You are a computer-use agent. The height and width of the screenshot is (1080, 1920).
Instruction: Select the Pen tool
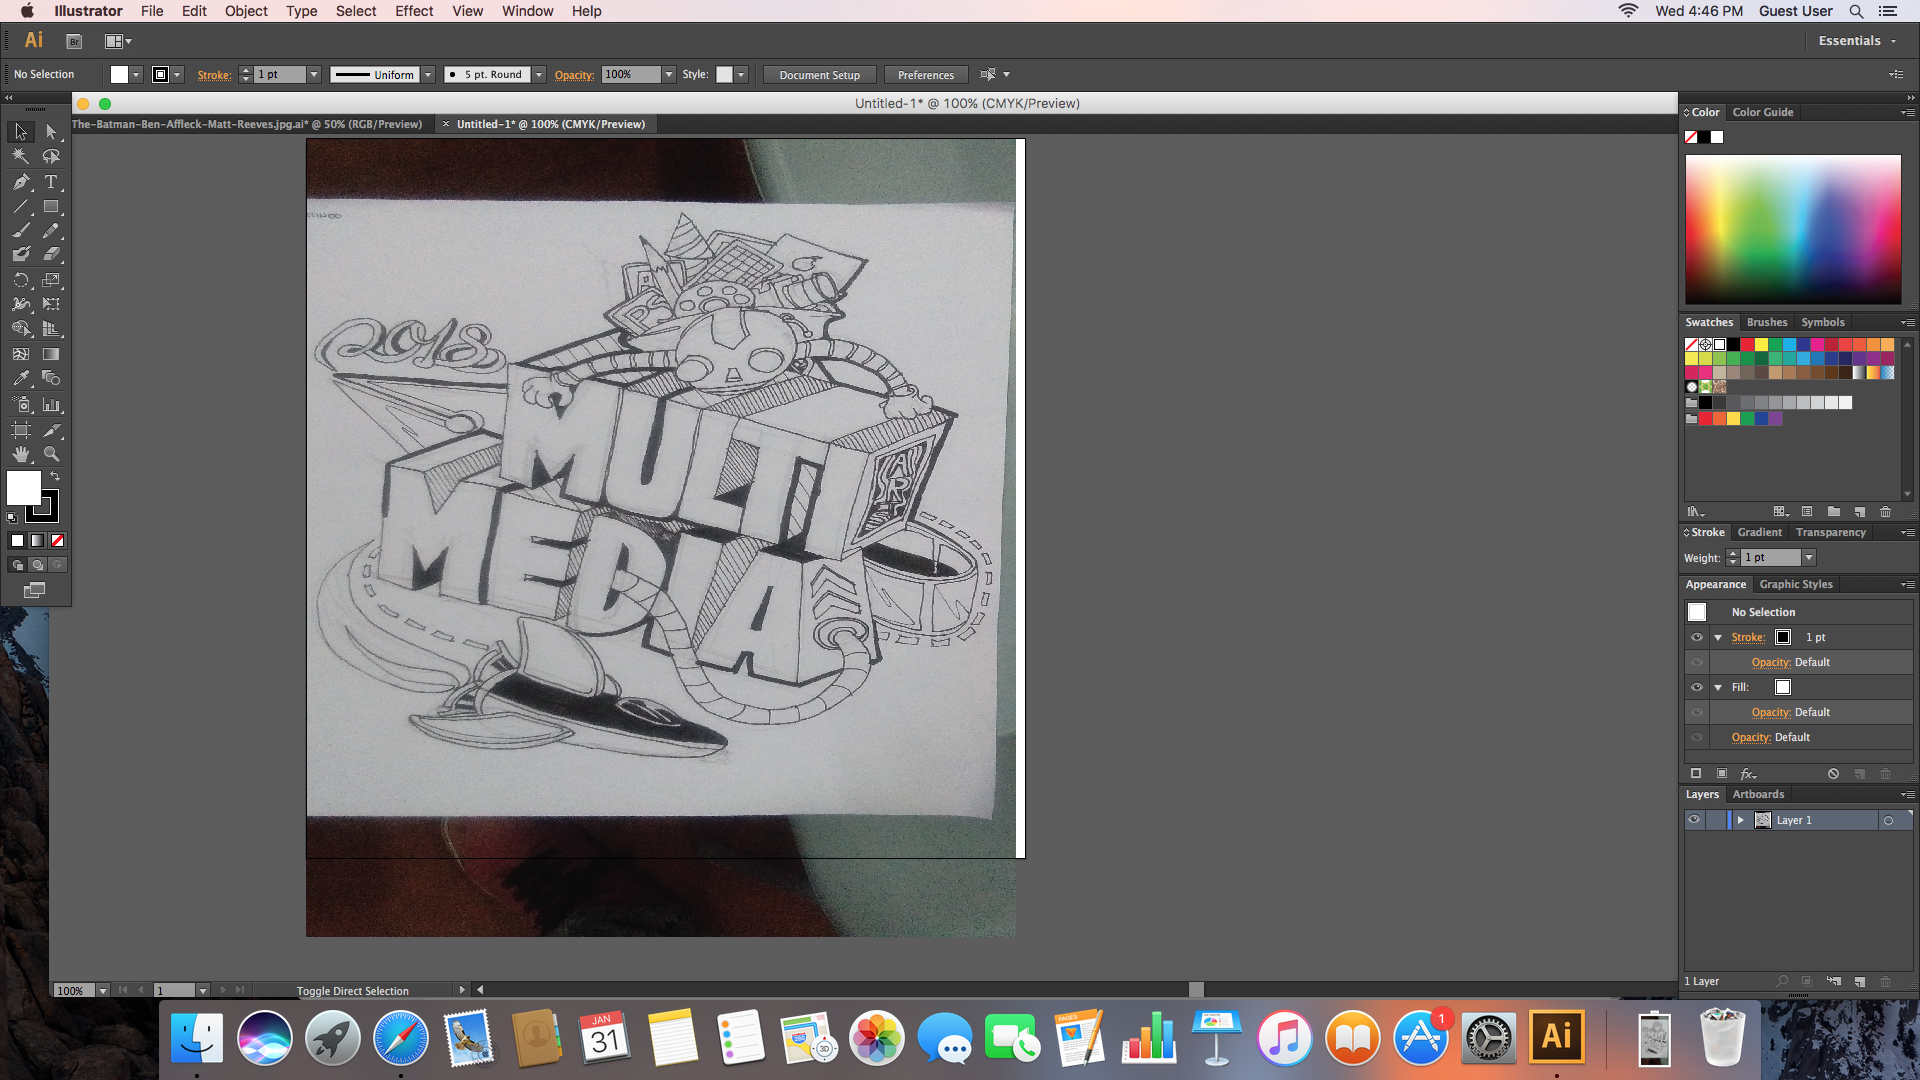[20, 182]
